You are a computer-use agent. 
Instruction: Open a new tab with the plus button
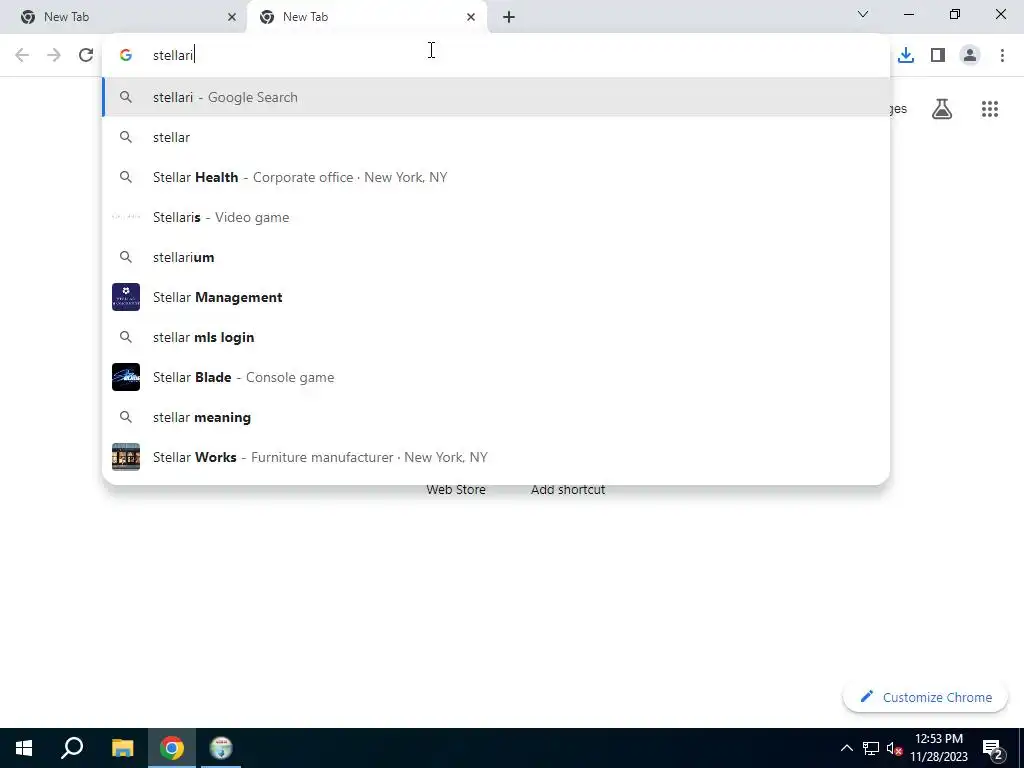click(509, 17)
